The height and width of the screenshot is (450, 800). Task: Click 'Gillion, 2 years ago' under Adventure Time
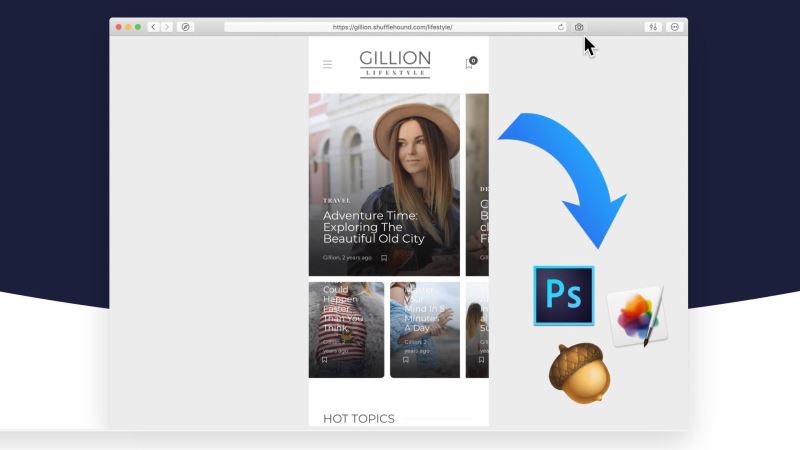click(x=347, y=258)
